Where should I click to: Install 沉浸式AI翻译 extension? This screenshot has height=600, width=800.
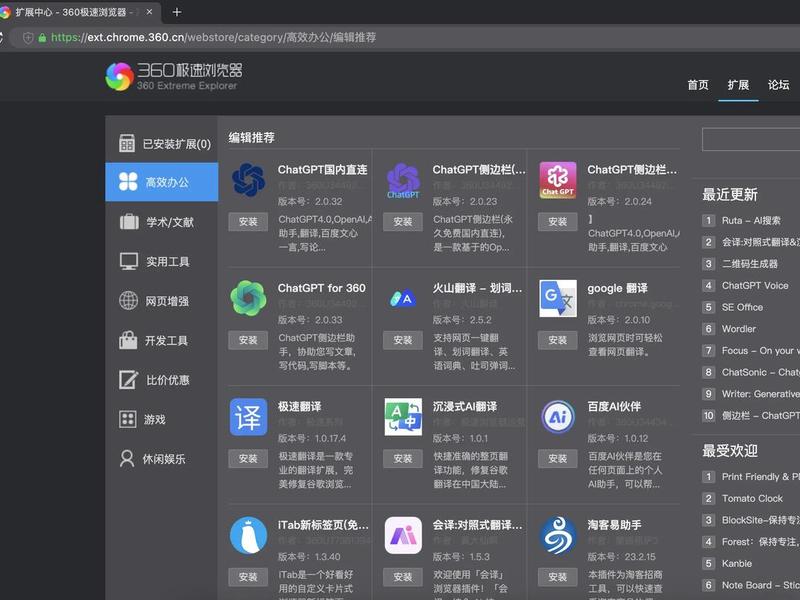click(403, 458)
